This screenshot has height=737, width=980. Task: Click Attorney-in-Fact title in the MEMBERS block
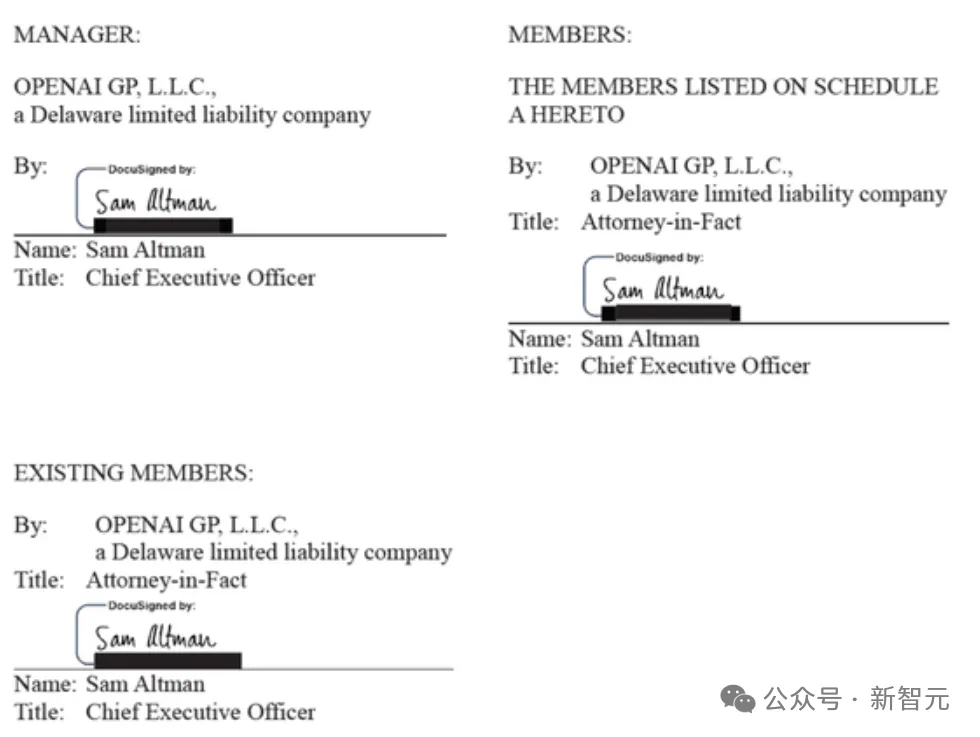661,222
